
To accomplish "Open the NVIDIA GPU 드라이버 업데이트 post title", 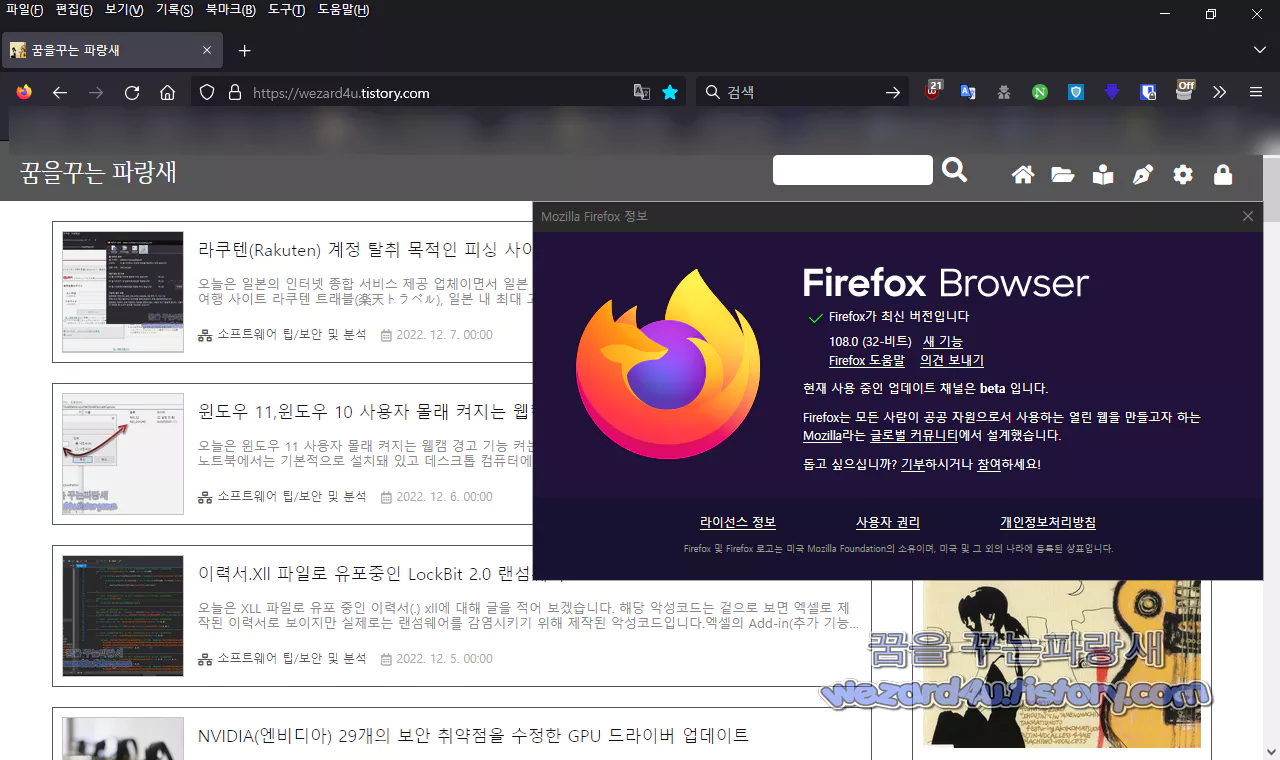I will tap(473, 735).
